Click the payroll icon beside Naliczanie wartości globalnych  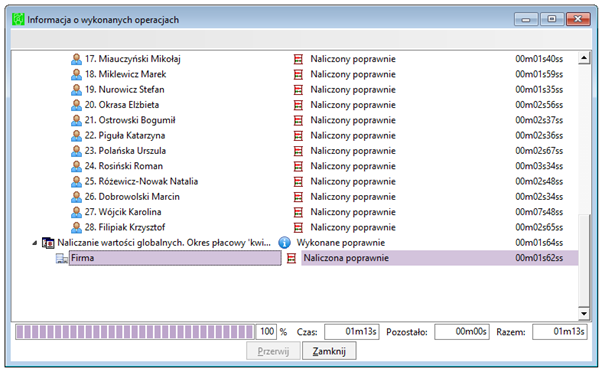pos(48,243)
